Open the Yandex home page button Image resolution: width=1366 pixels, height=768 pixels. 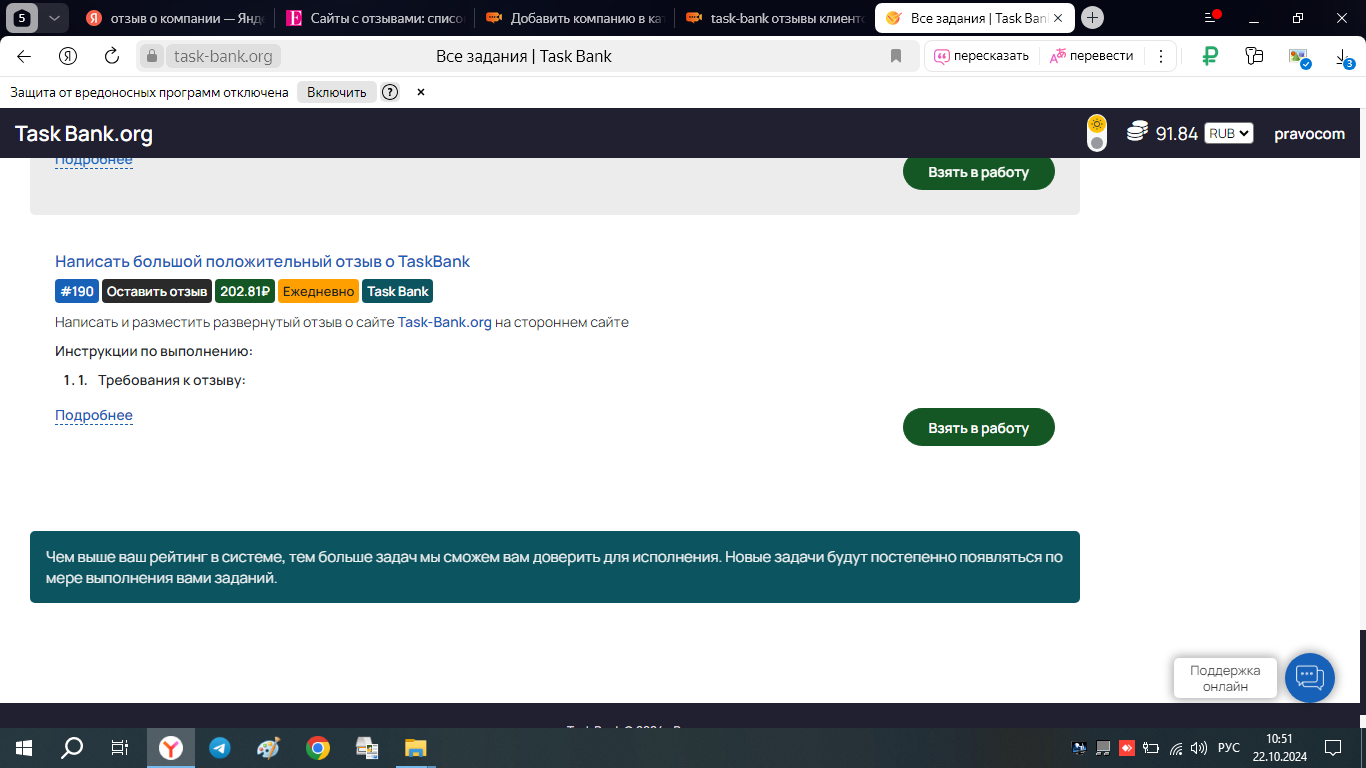tap(68, 56)
